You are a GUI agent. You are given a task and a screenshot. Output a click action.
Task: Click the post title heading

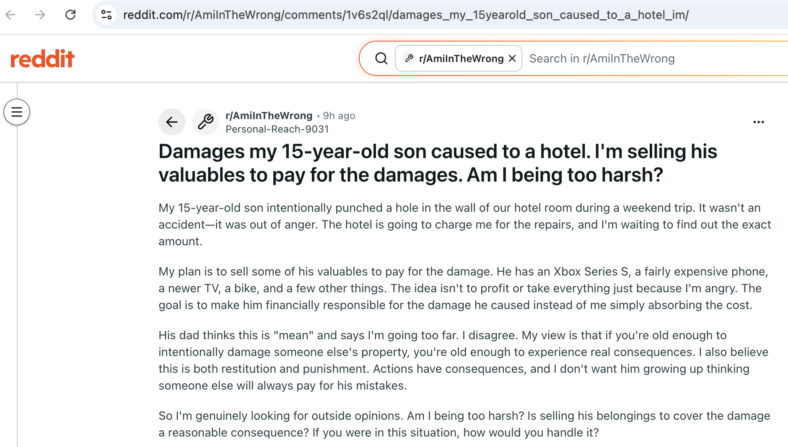[438, 163]
